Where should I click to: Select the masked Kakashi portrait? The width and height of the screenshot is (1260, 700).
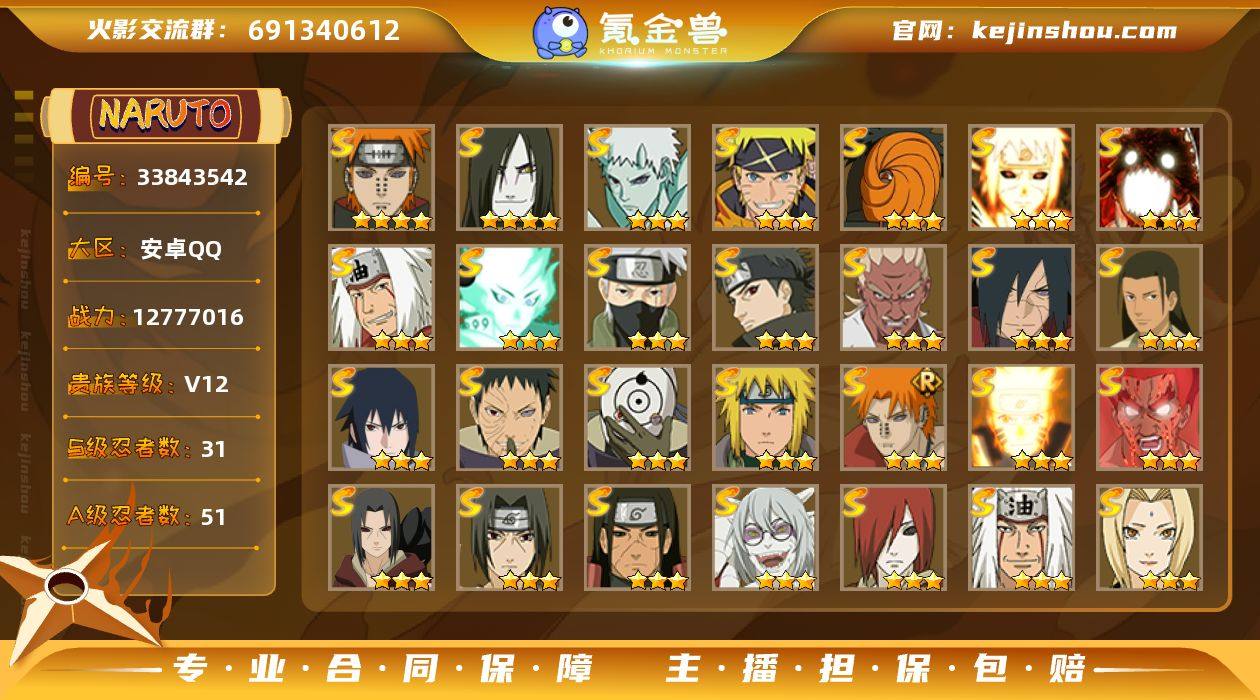637,297
